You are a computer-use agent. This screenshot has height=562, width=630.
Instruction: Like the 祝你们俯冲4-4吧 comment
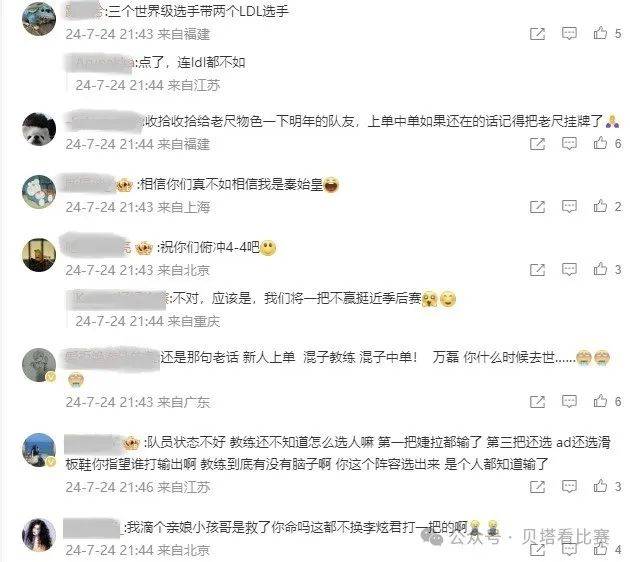tap(600, 269)
